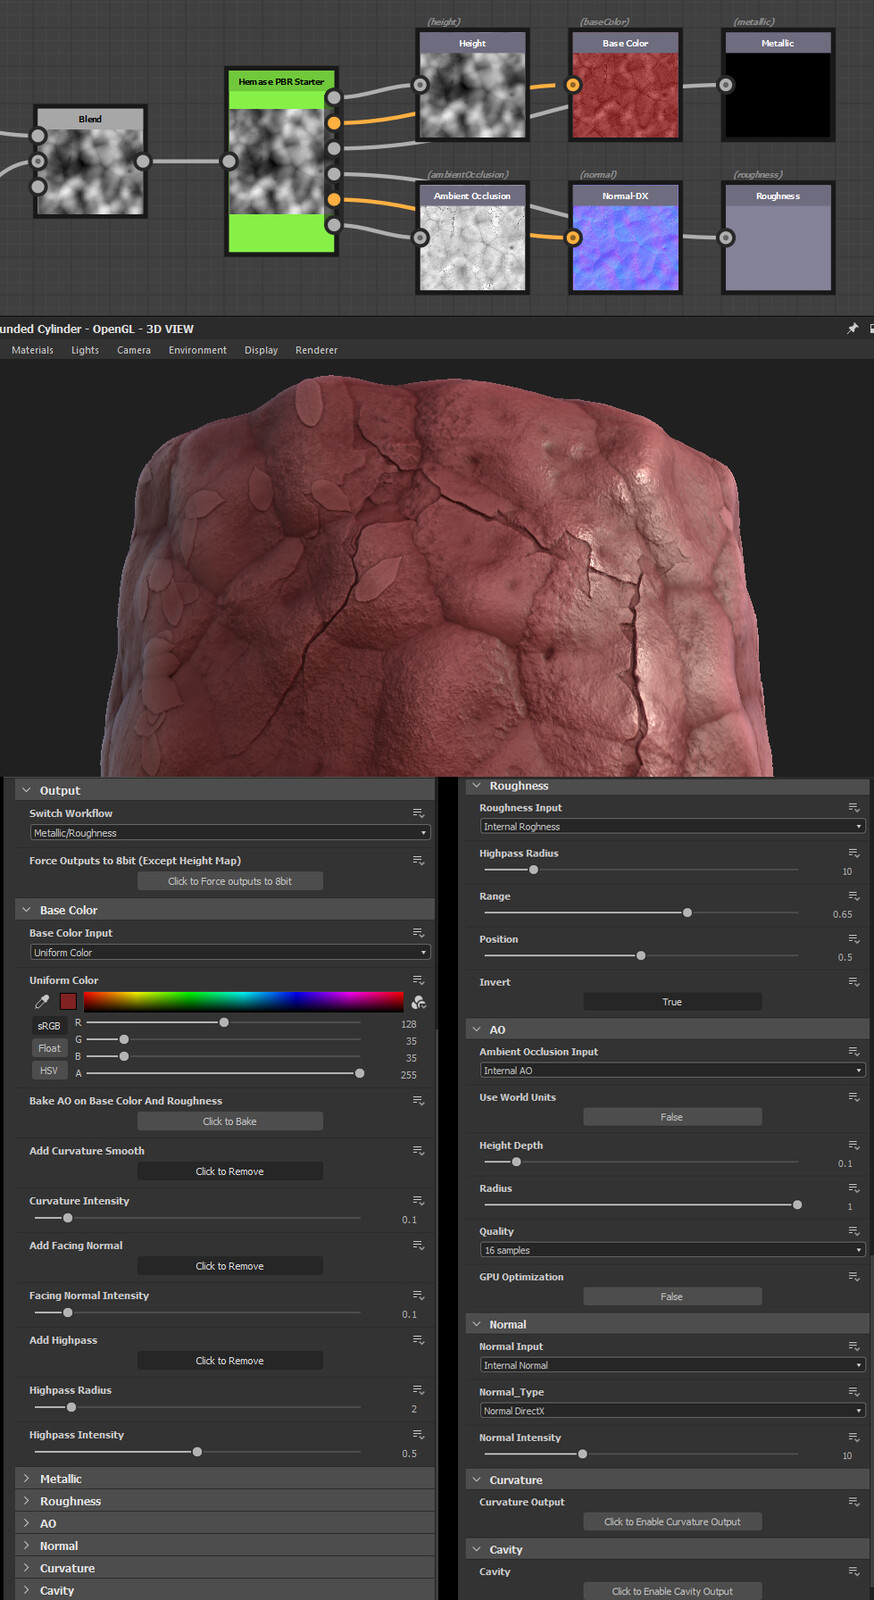Open the Camera menu
Image resolution: width=874 pixels, height=1600 pixels.
pos(134,350)
